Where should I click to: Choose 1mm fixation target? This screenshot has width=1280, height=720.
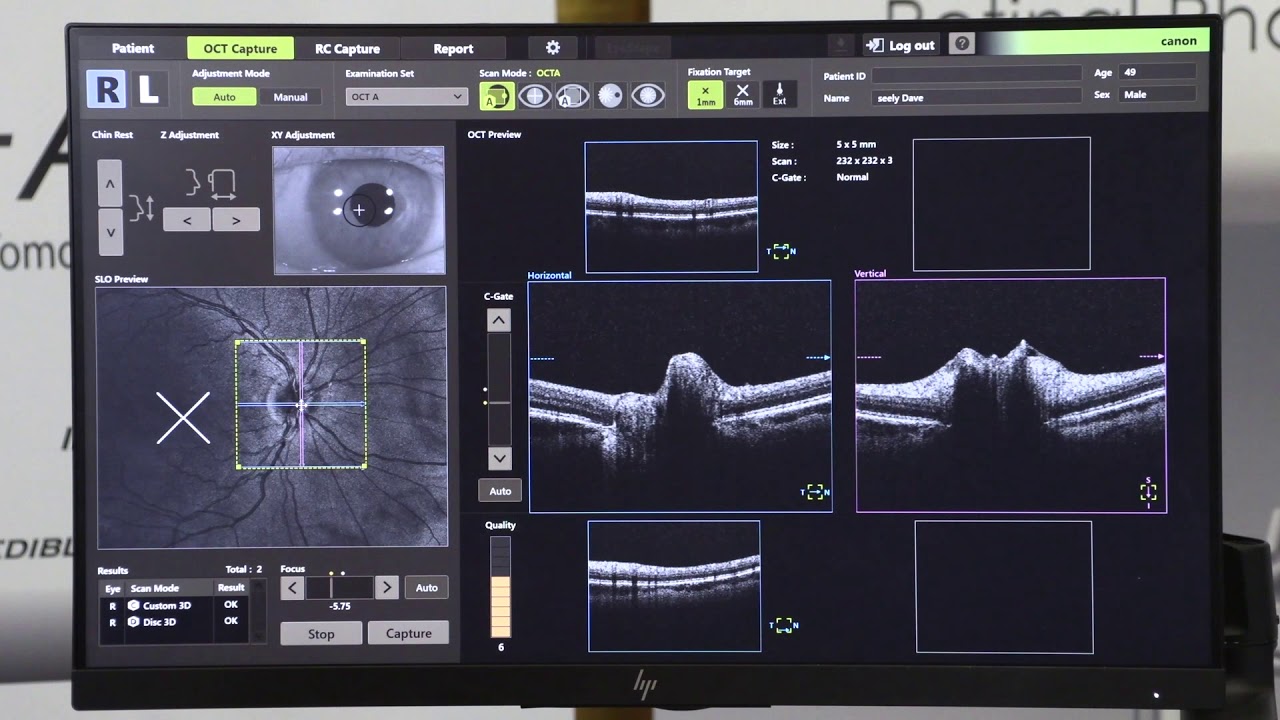click(706, 95)
